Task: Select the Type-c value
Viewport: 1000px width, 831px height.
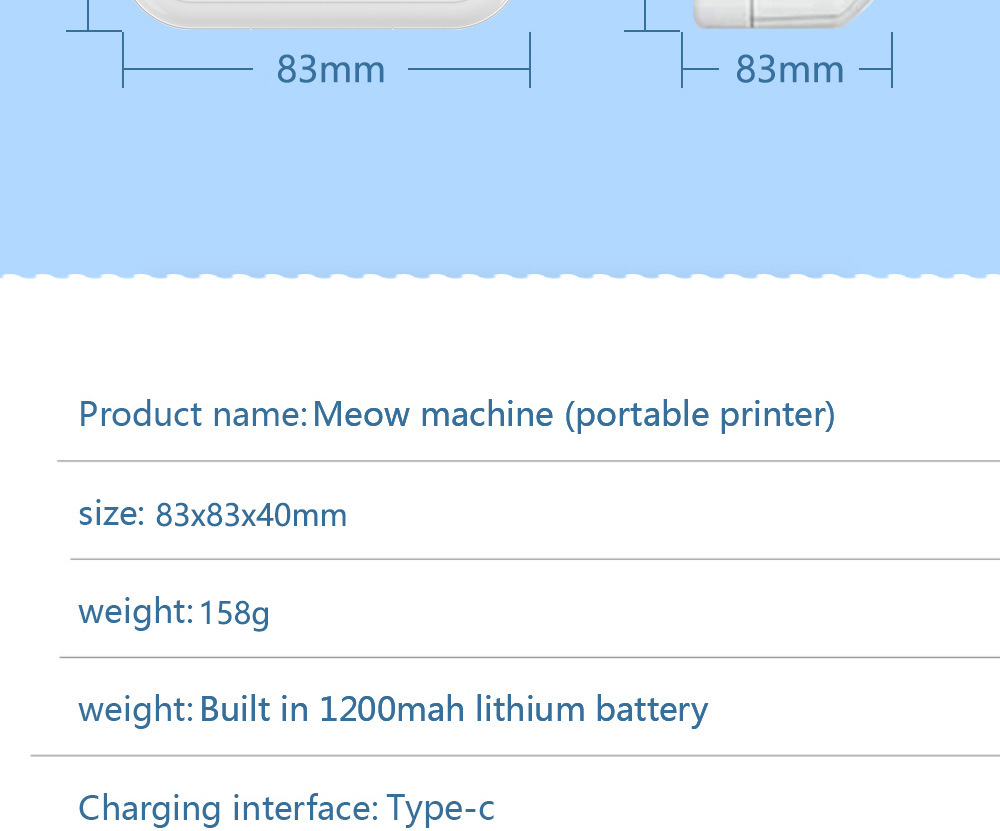Action: (440, 807)
